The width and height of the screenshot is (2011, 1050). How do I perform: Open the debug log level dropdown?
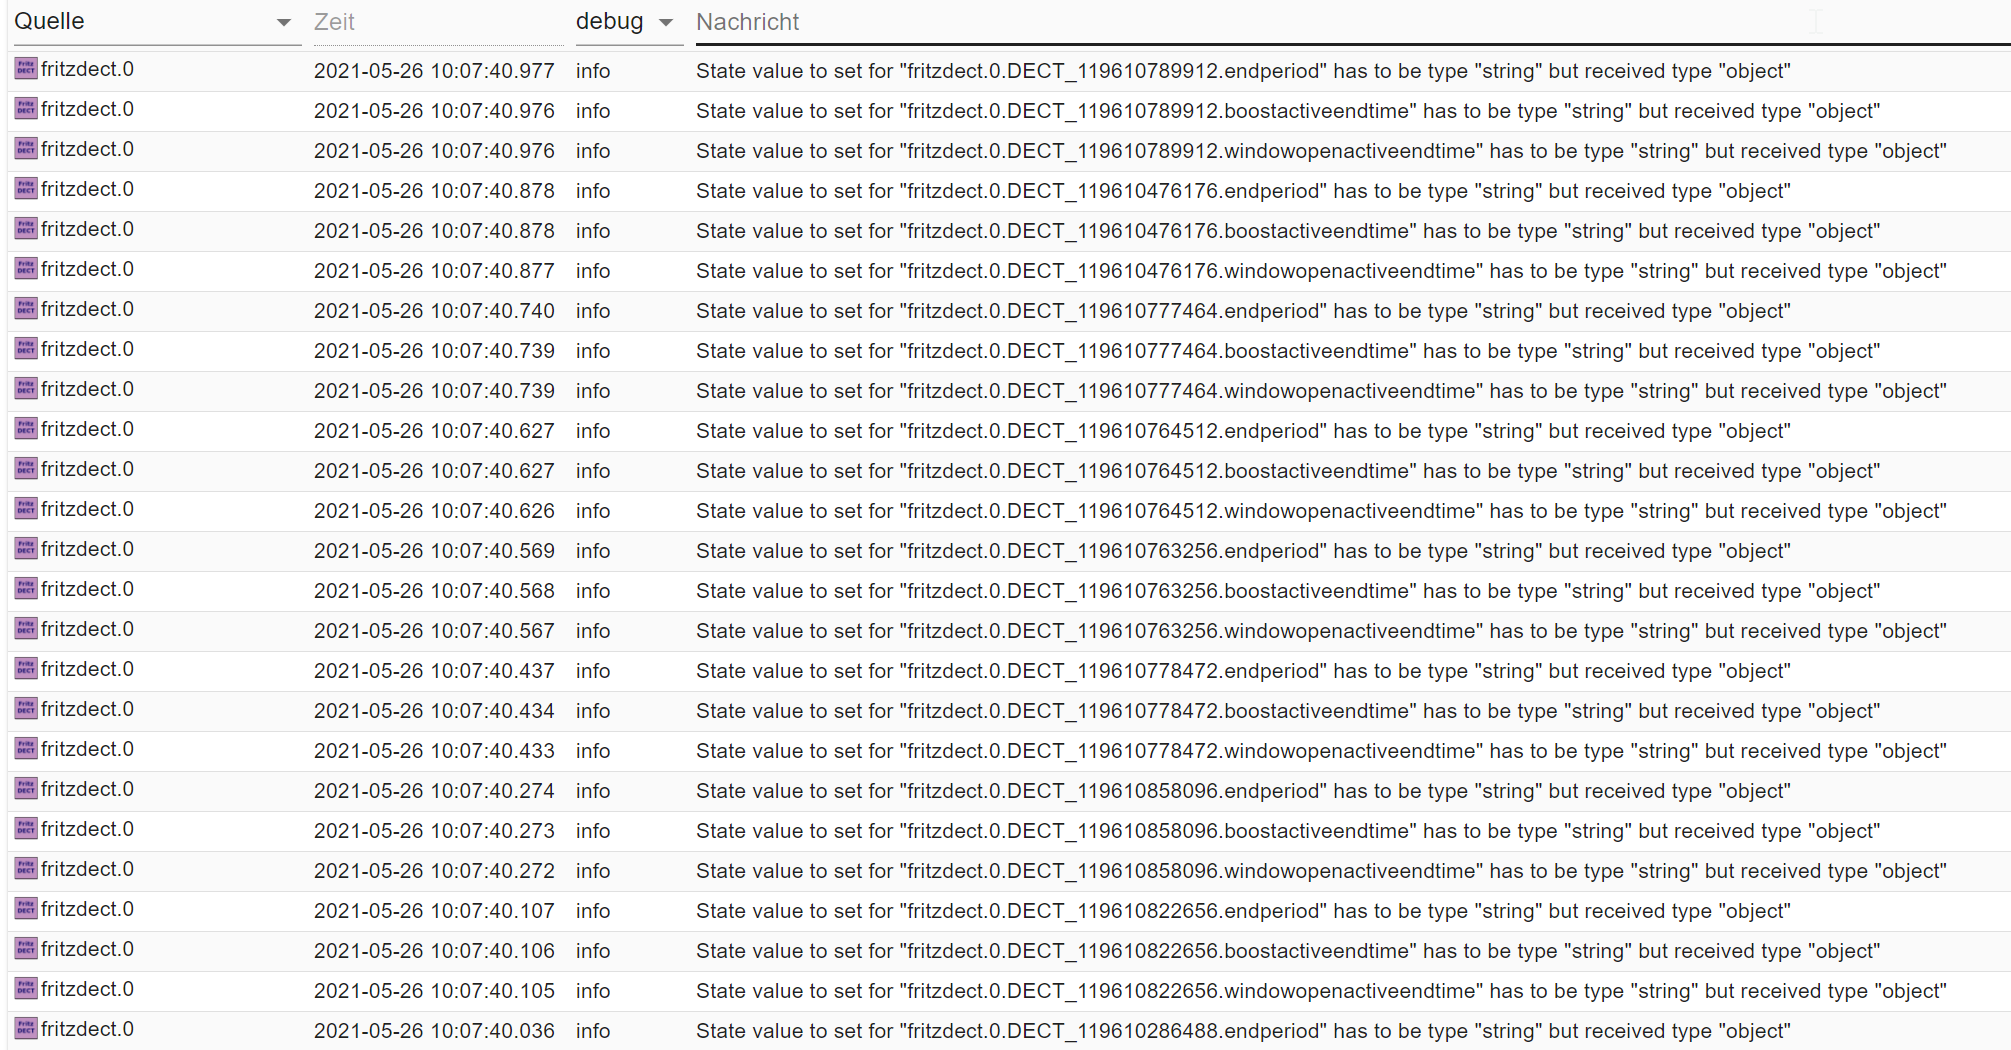click(x=666, y=22)
